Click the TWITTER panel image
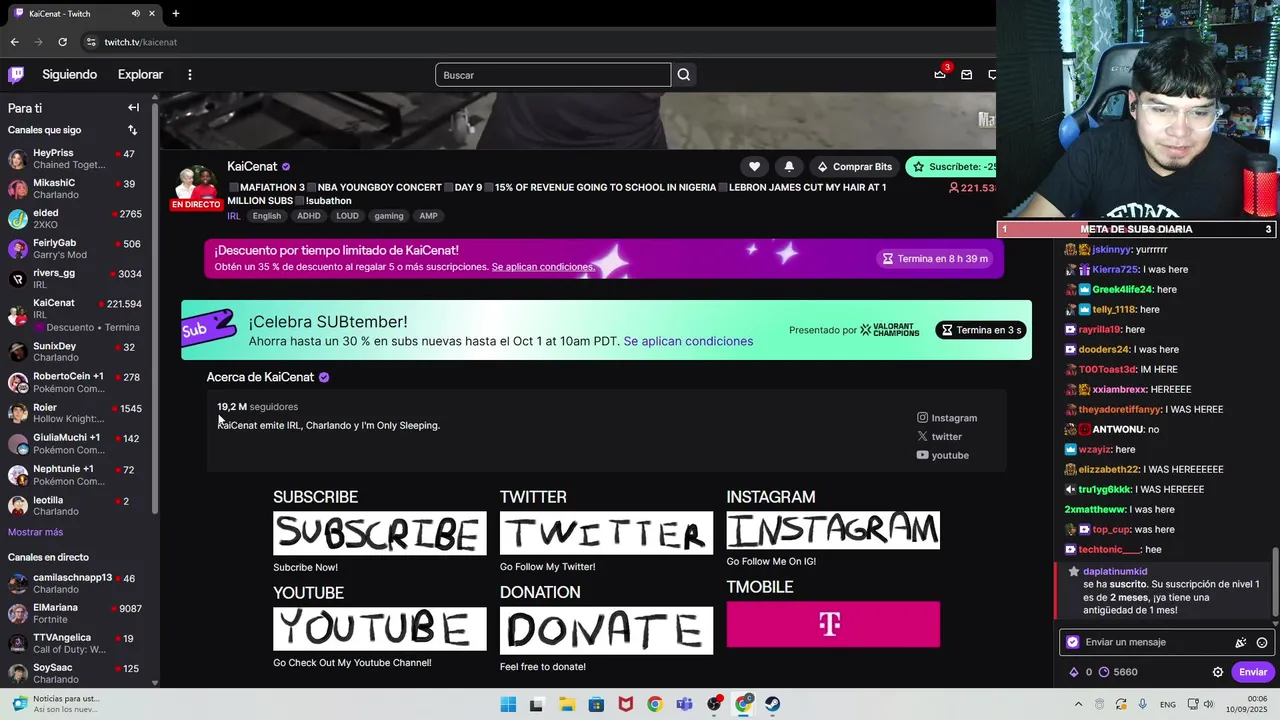Screen dimensions: 1280x720 606,533
